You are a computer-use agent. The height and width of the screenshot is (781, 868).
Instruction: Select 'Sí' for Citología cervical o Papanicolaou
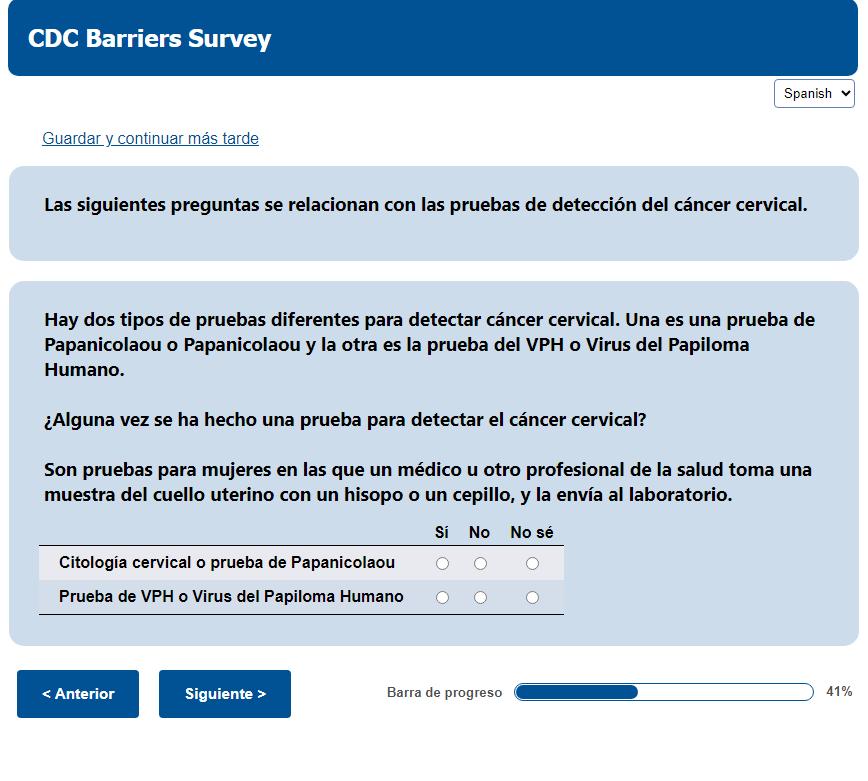point(442,564)
